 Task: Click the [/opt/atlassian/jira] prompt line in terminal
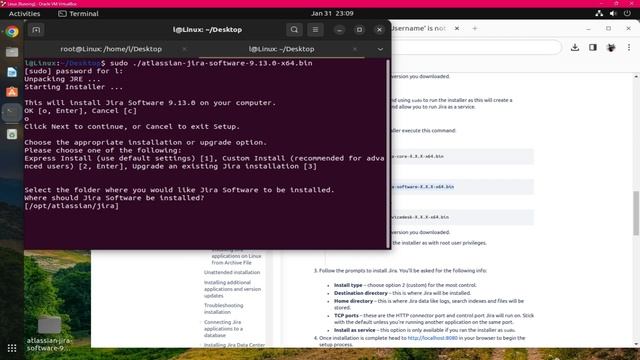coord(72,206)
